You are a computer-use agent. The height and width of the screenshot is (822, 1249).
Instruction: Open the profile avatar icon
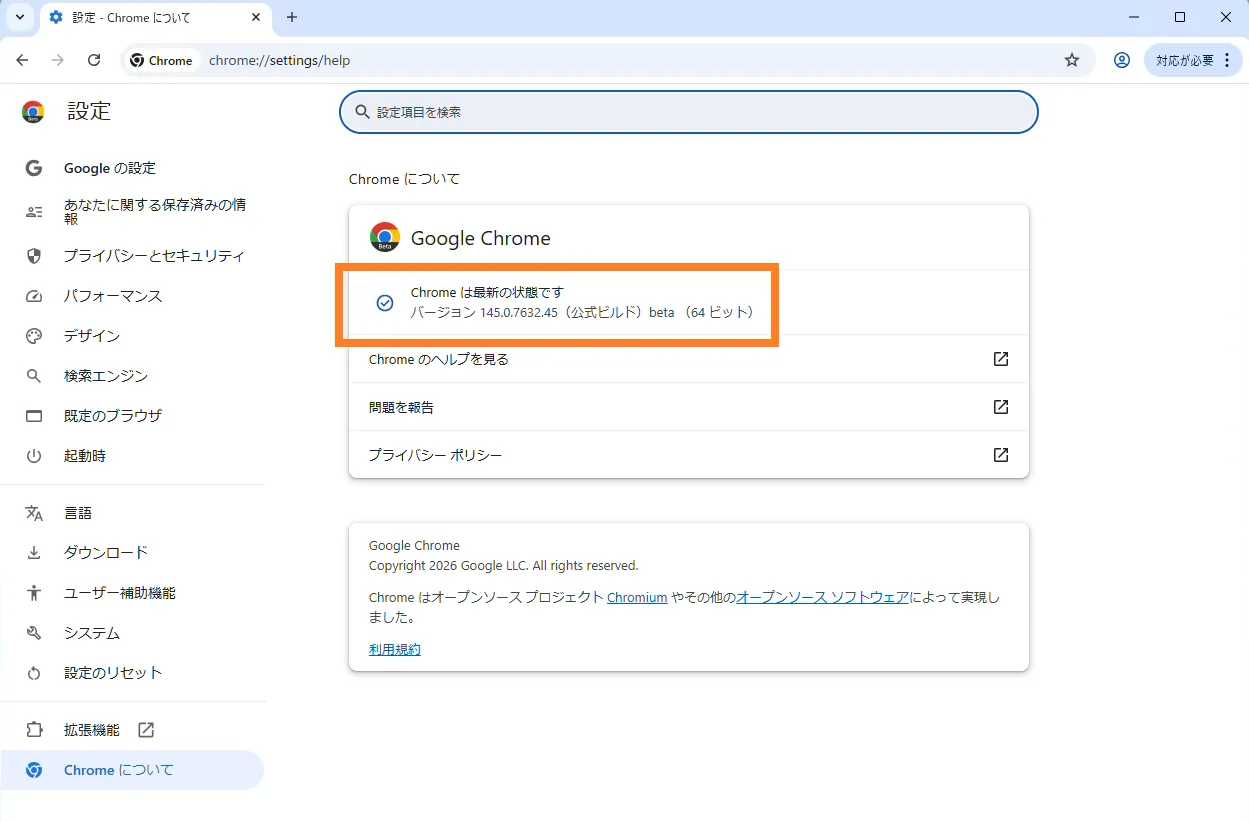1122,60
